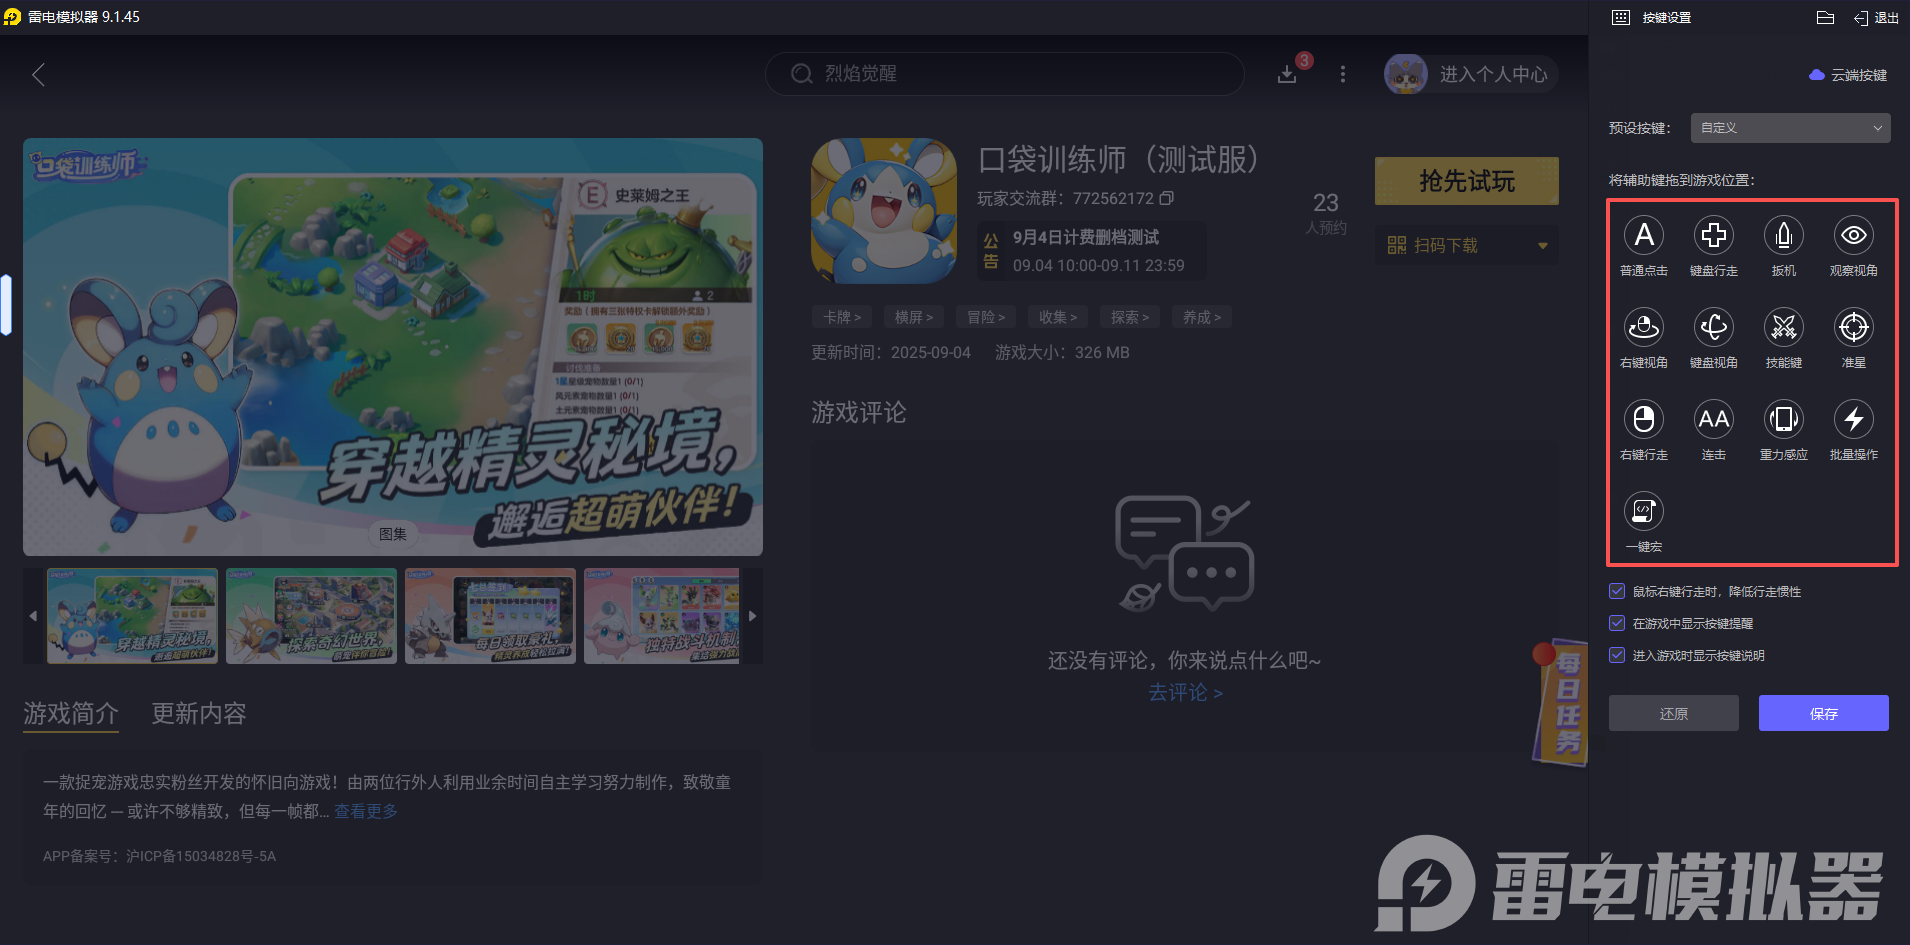Open the downloads icon with badge
This screenshot has height=945, width=1910.
pyautogui.click(x=1288, y=74)
